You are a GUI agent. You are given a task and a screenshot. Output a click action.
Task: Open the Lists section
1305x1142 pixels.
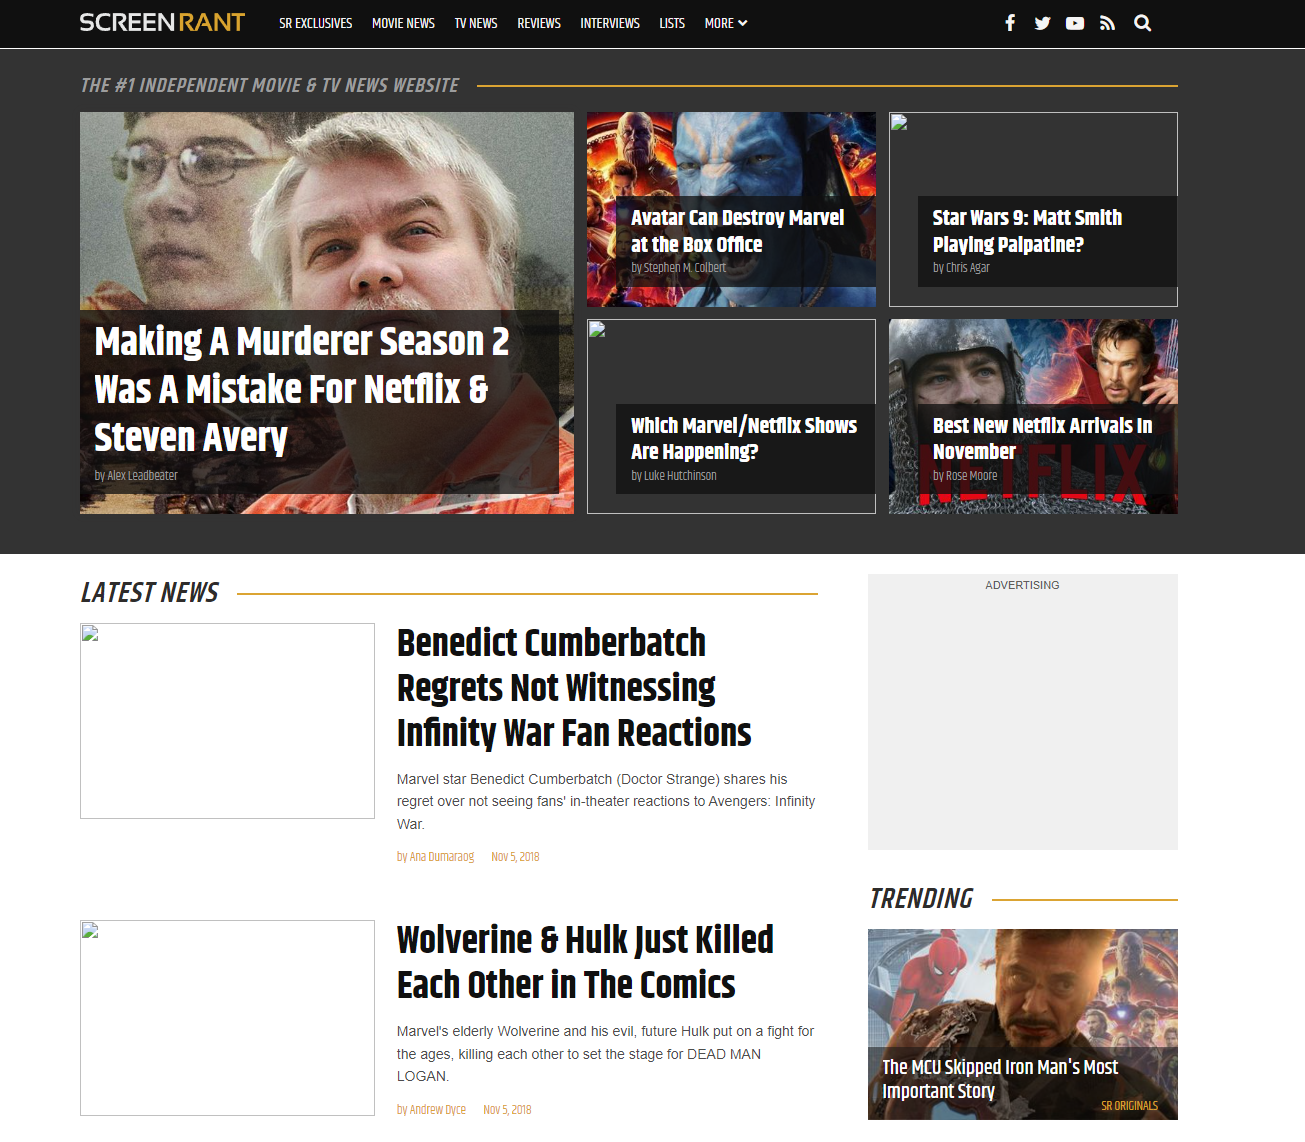coord(672,23)
